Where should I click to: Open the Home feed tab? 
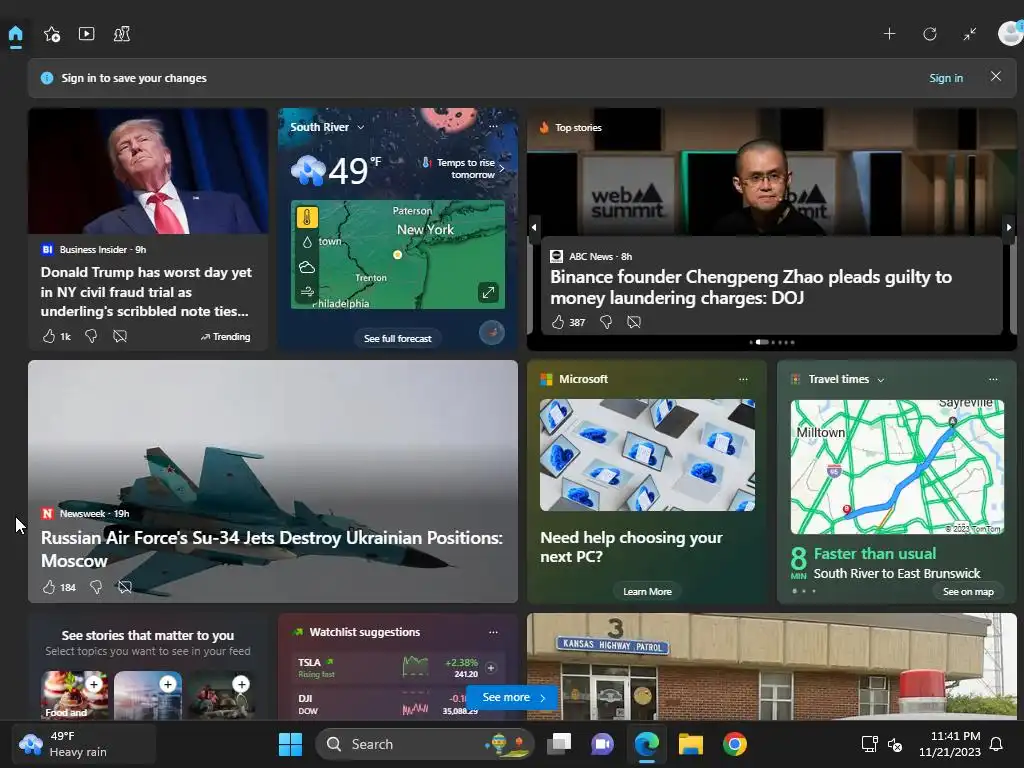click(x=16, y=34)
